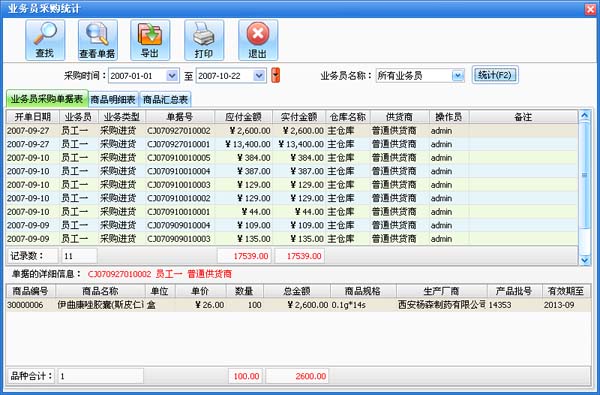Expand the end date 2007-10-22 dropdown
600x395 pixels.
pyautogui.click(x=259, y=76)
